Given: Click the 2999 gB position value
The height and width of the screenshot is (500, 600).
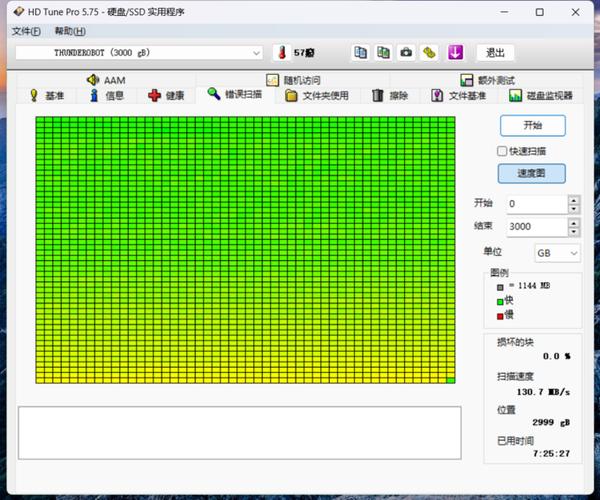Looking at the screenshot, I should [x=551, y=422].
